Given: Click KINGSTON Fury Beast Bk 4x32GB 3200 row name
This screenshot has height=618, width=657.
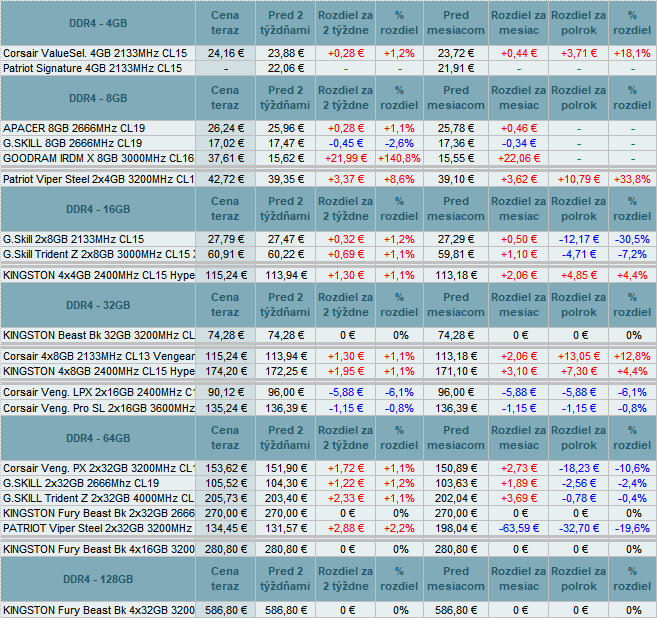Looking at the screenshot, I should (x=98, y=610).
